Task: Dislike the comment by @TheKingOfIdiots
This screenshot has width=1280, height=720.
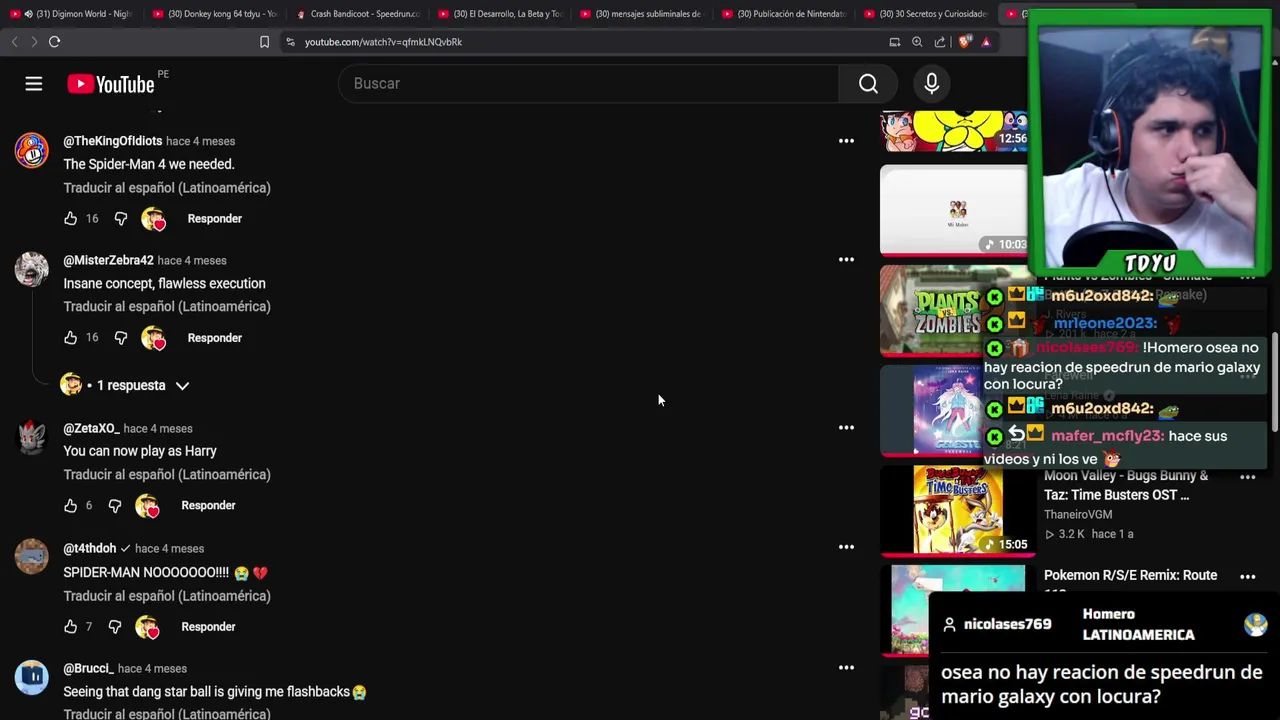Action: coord(121,219)
